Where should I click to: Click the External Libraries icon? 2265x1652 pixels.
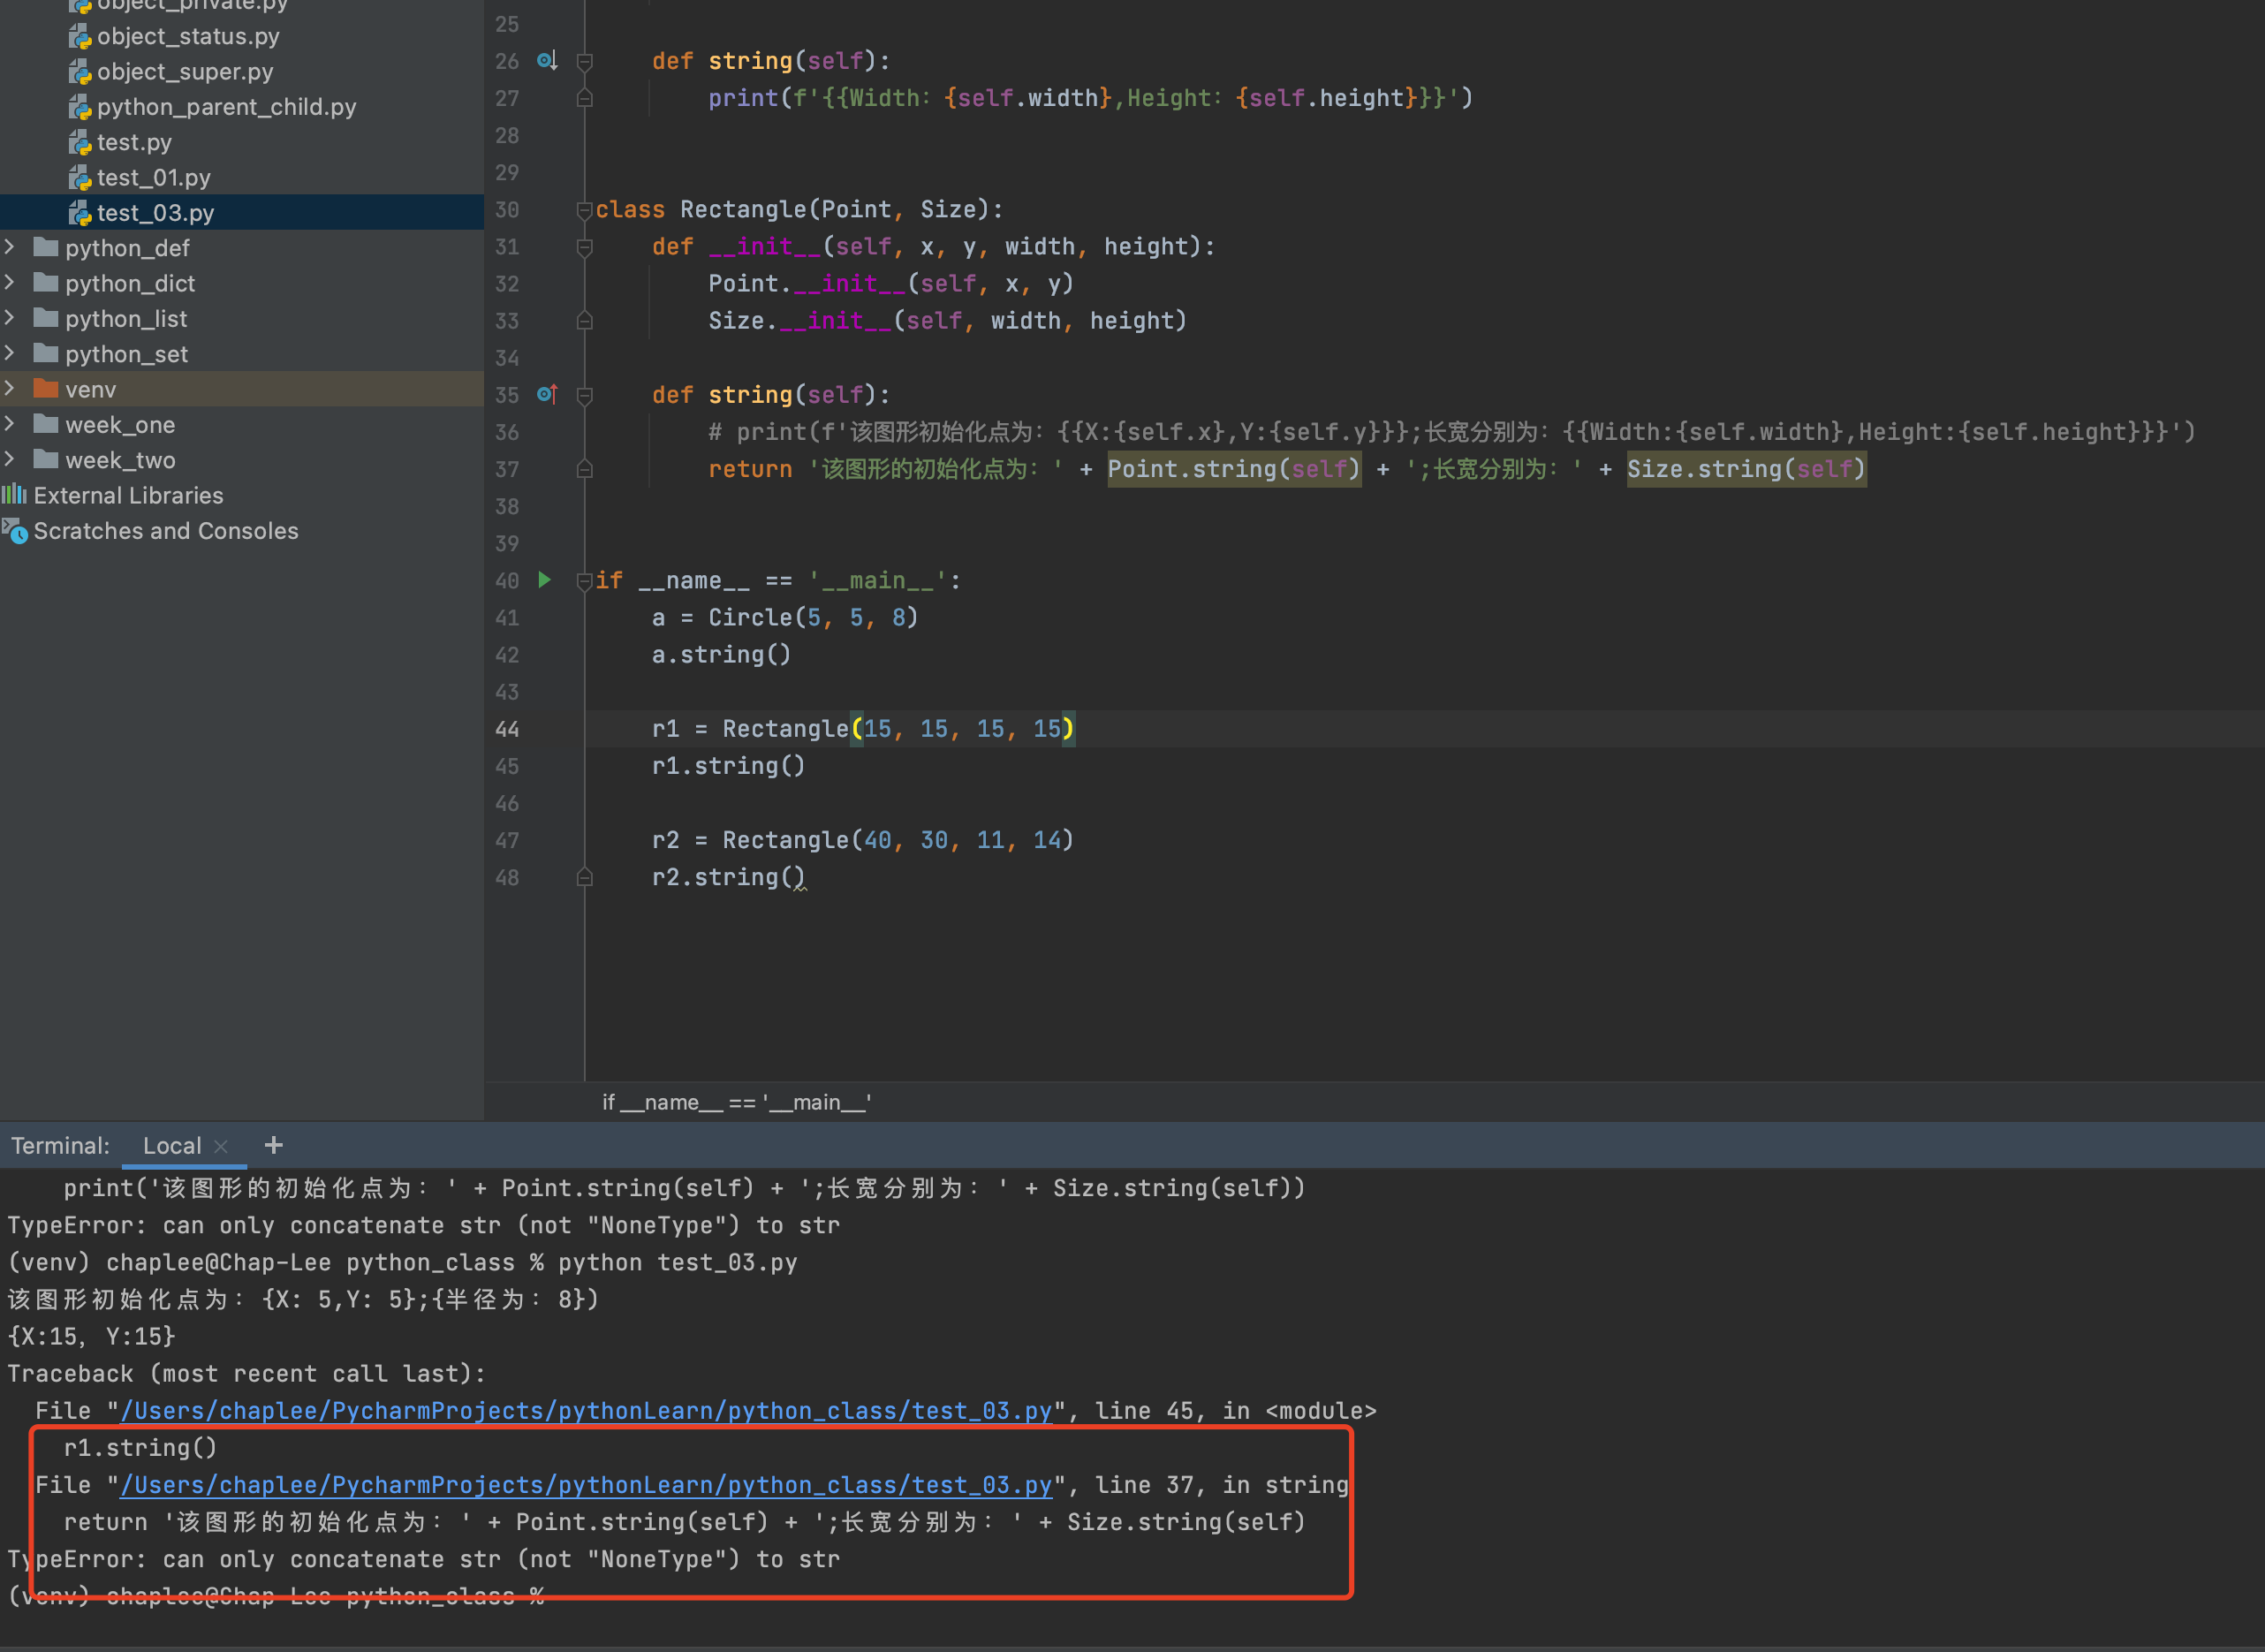[x=14, y=494]
